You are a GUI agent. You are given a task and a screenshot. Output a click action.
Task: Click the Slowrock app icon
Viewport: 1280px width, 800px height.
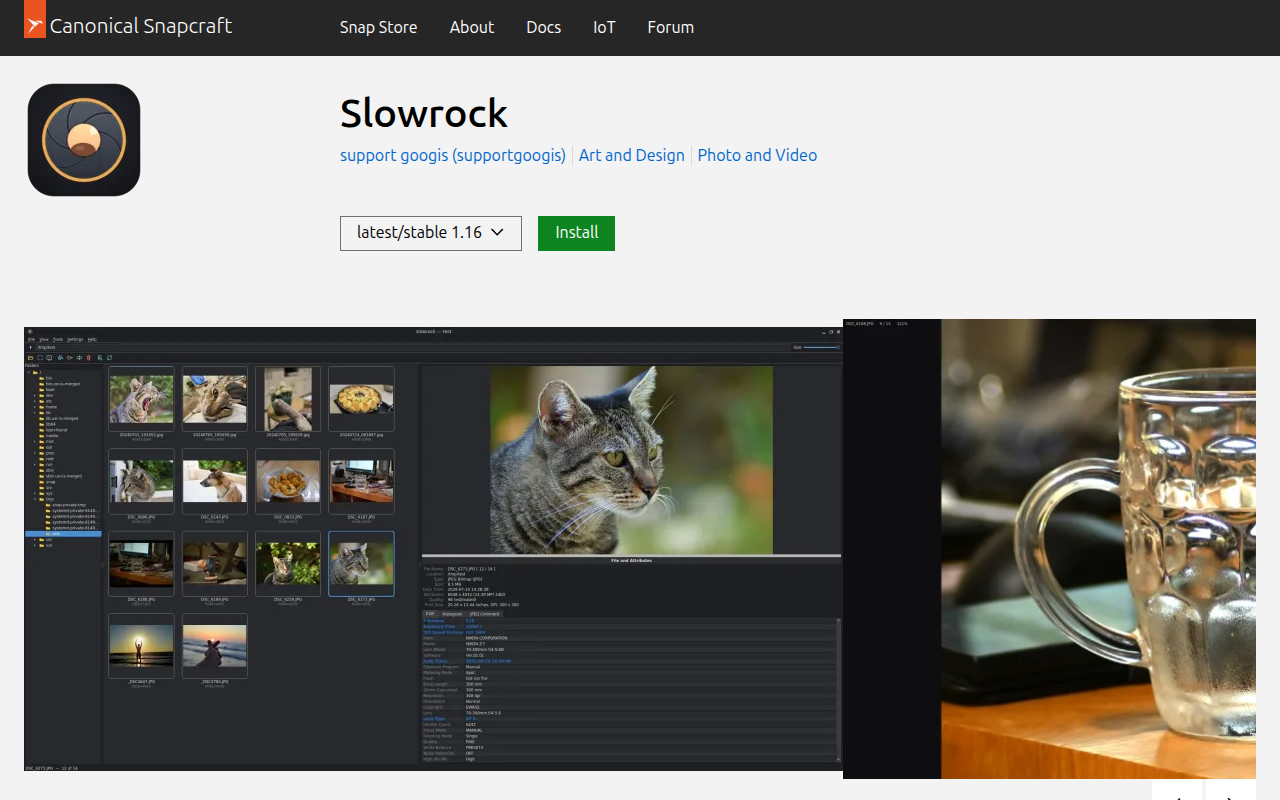[84, 140]
